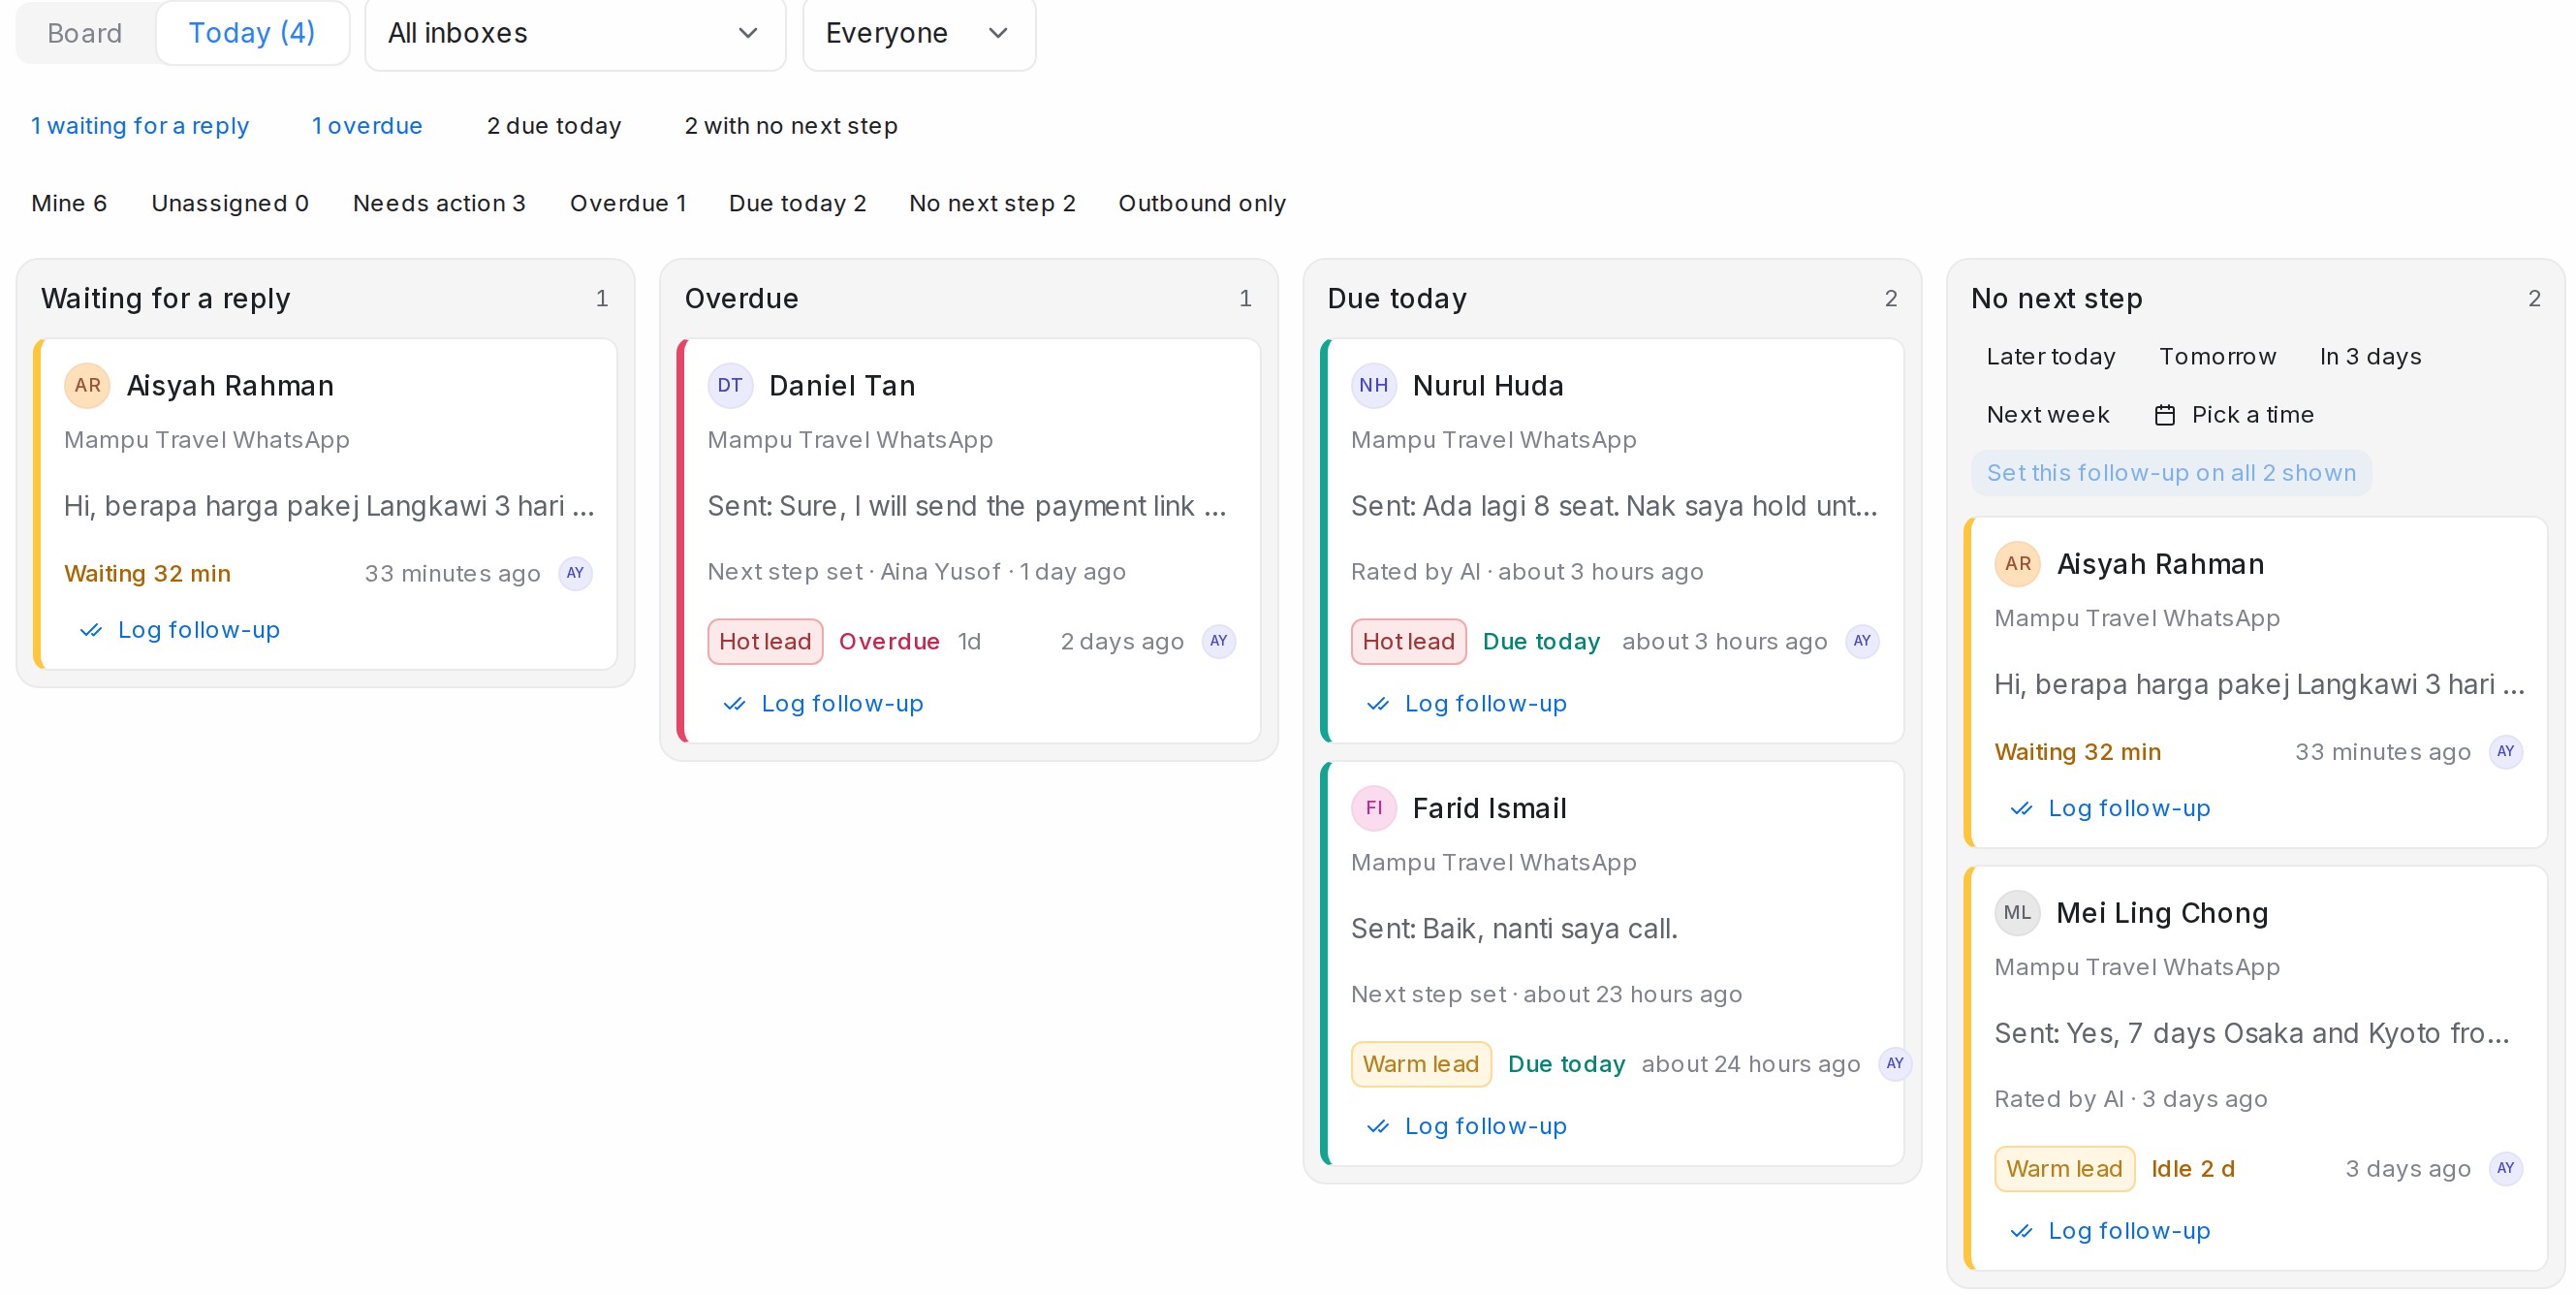This screenshot has height=1295, width=2576.
Task: Click the 1 waiting for a reply link
Action: [x=140, y=126]
